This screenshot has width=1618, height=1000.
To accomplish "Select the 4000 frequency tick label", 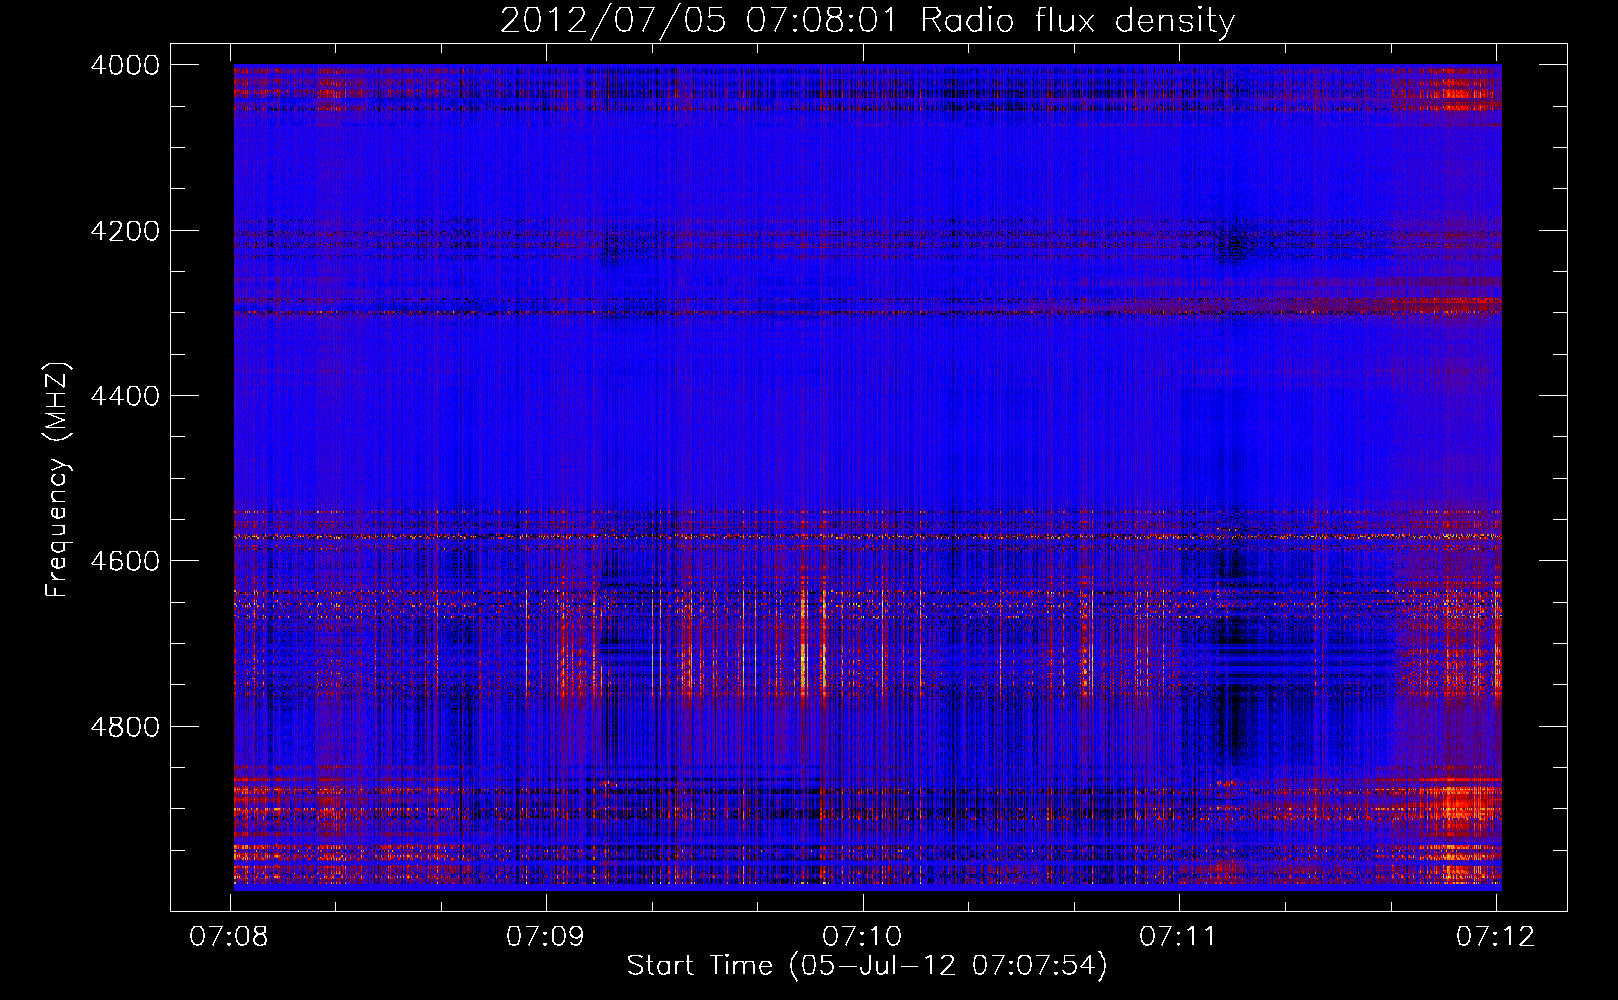I will click(125, 65).
